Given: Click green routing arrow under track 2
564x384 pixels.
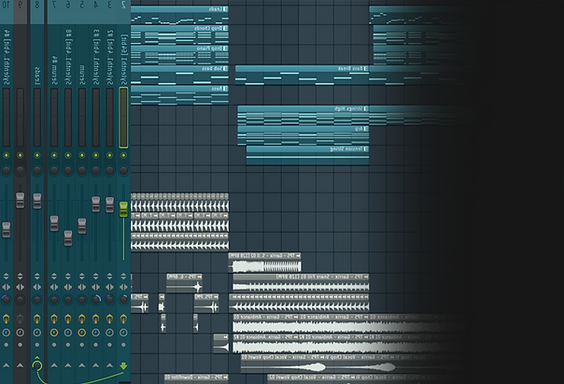Looking at the screenshot, I should (x=123, y=366).
